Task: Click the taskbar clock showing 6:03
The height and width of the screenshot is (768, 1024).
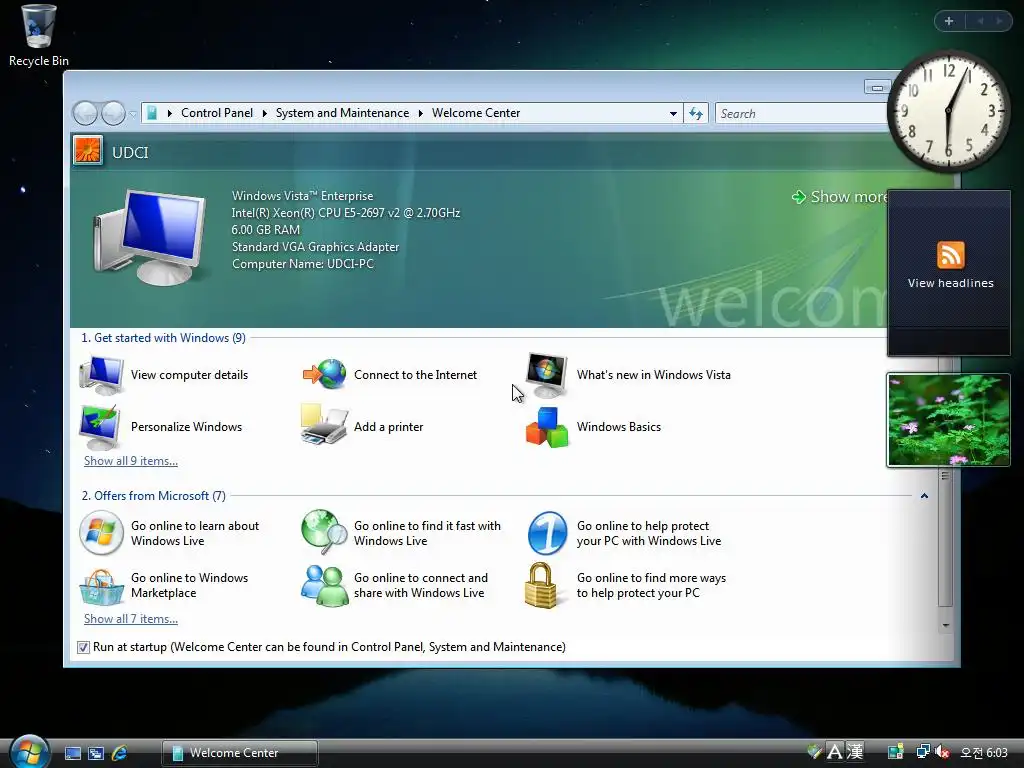Action: (x=983, y=753)
